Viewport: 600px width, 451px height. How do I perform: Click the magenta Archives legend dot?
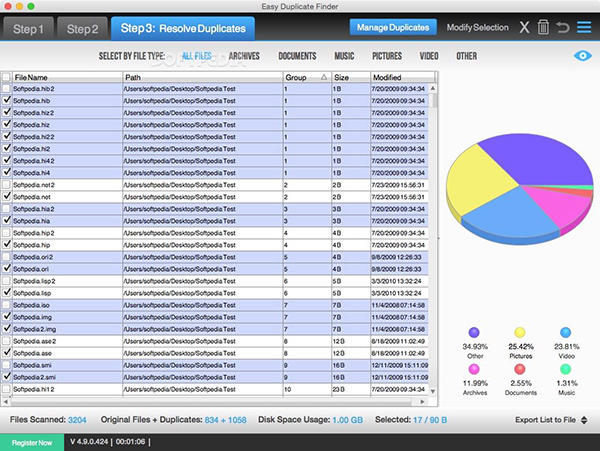click(474, 369)
